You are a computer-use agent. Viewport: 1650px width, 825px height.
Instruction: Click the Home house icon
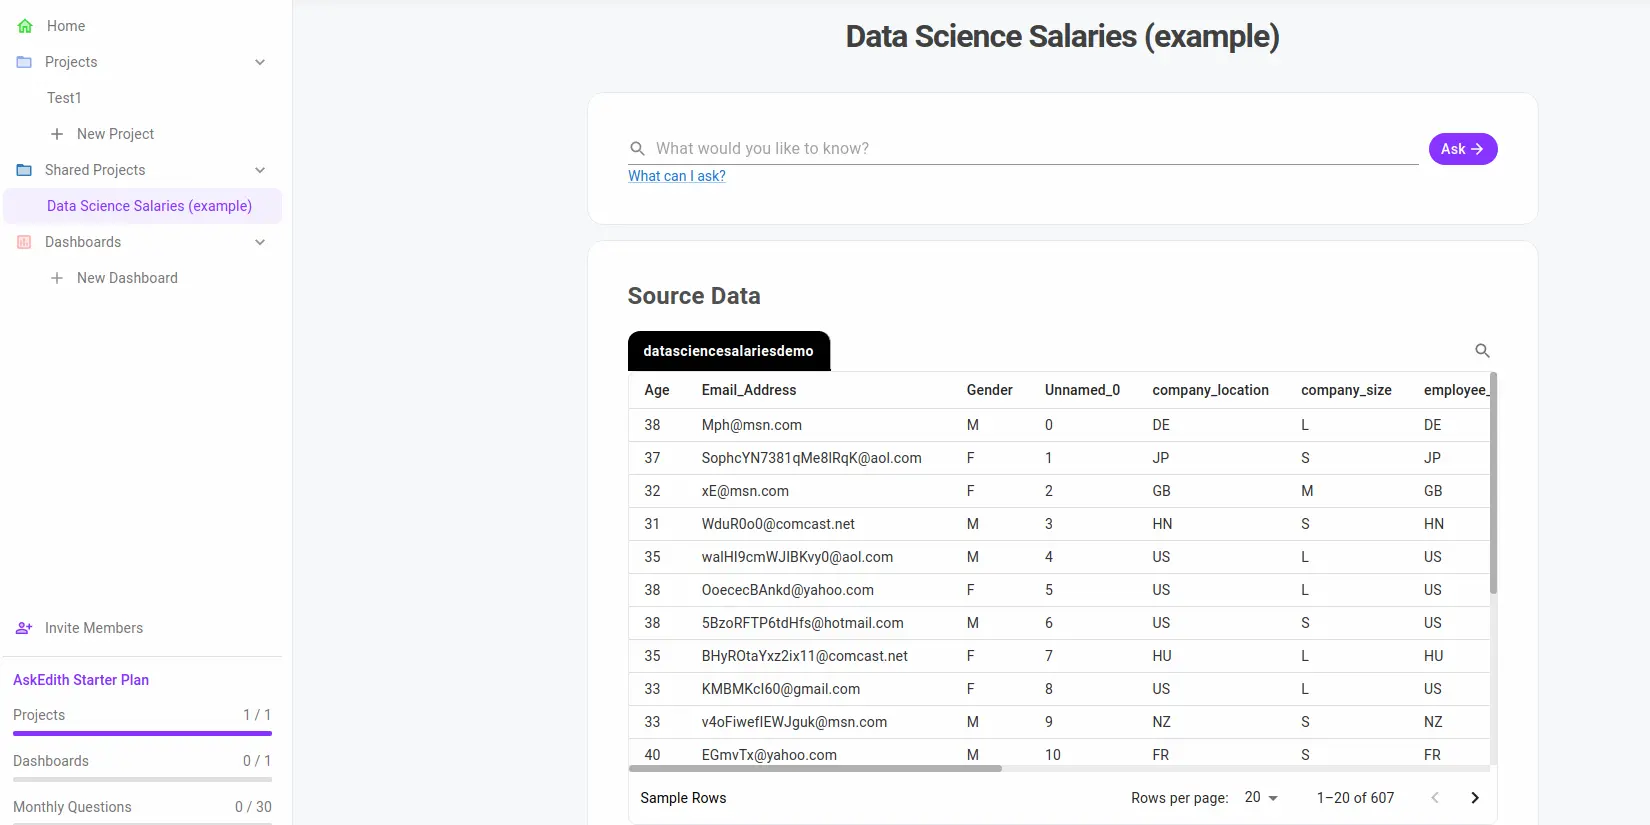click(x=25, y=26)
